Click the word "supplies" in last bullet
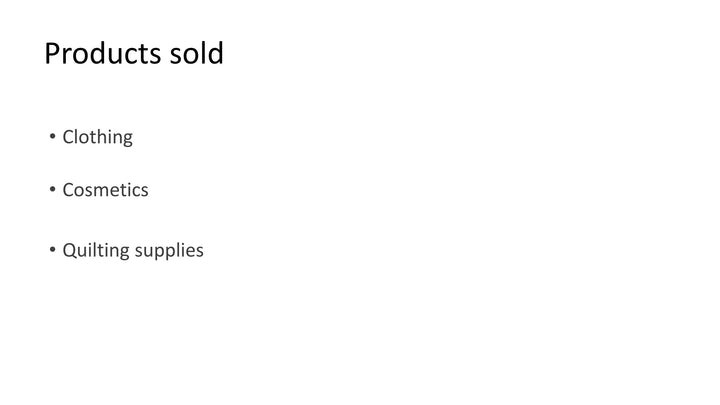The image size is (720, 405). pyautogui.click(x=169, y=251)
